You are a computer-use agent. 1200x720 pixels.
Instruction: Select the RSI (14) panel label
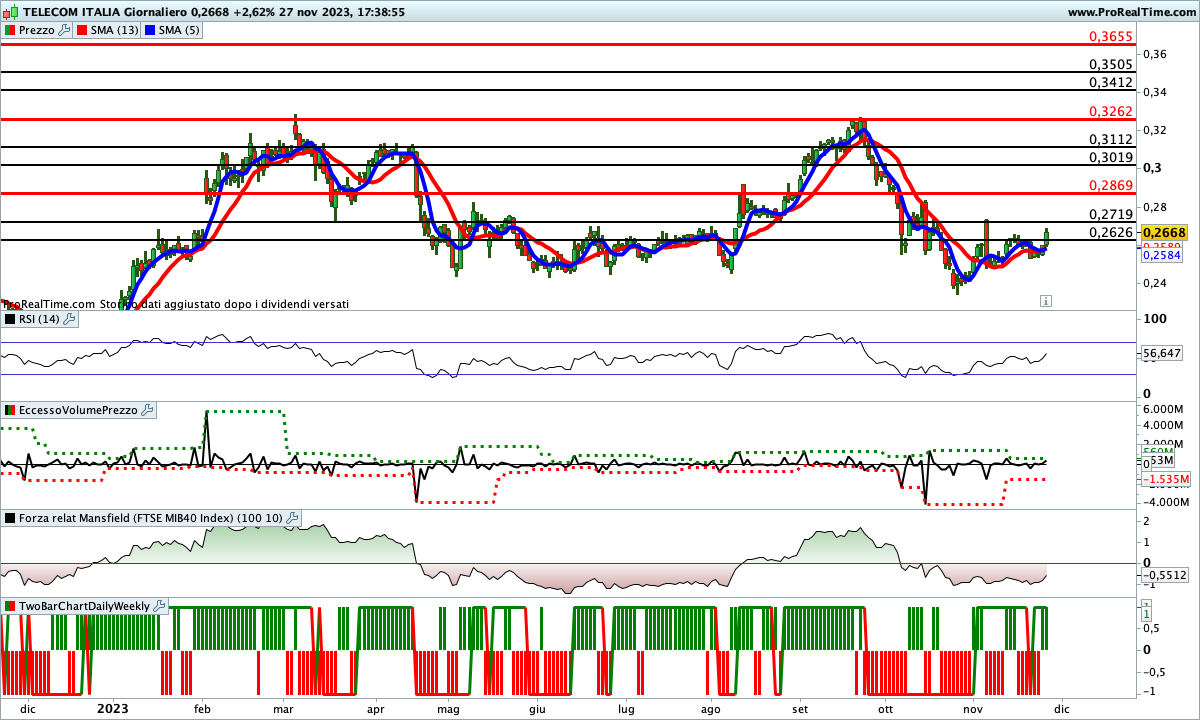click(39, 319)
